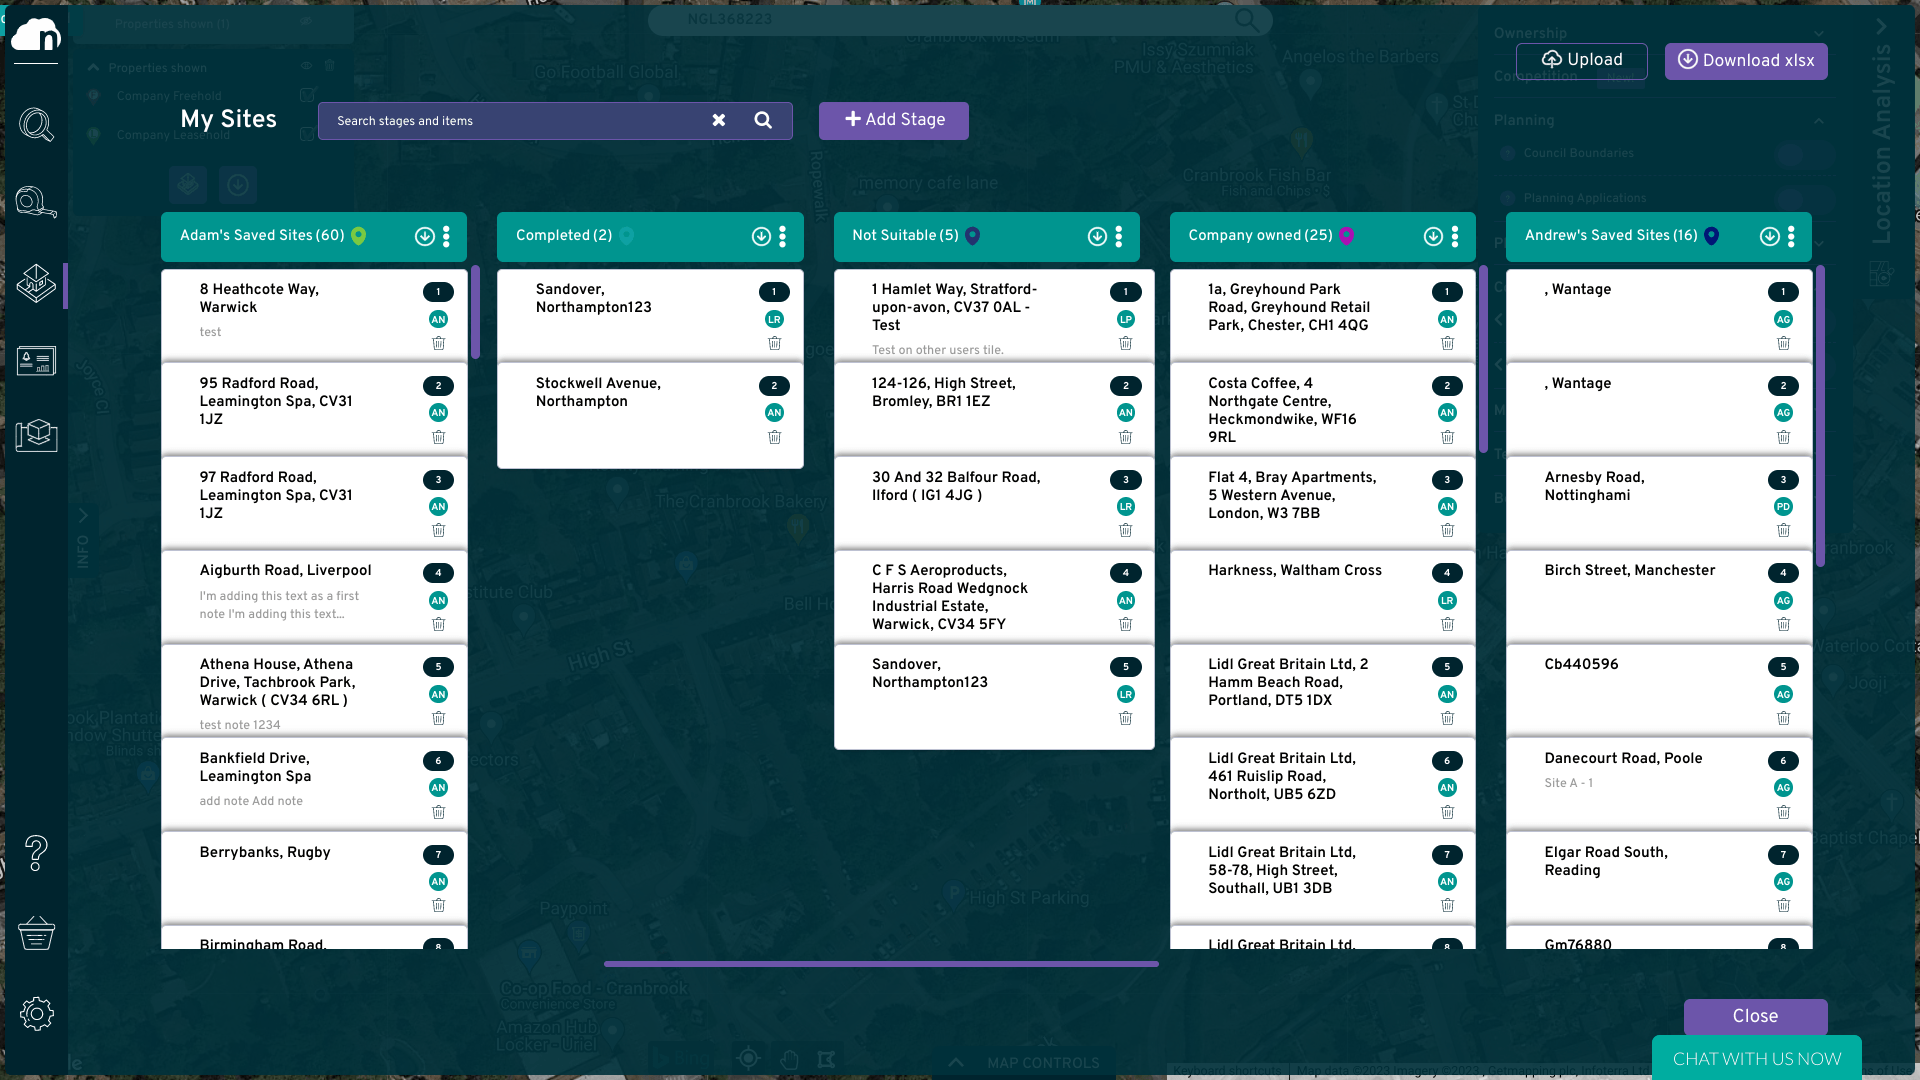Open Andrew's Saved Sites three-dot menu
This screenshot has height=1080, width=1920.
pyautogui.click(x=1791, y=236)
